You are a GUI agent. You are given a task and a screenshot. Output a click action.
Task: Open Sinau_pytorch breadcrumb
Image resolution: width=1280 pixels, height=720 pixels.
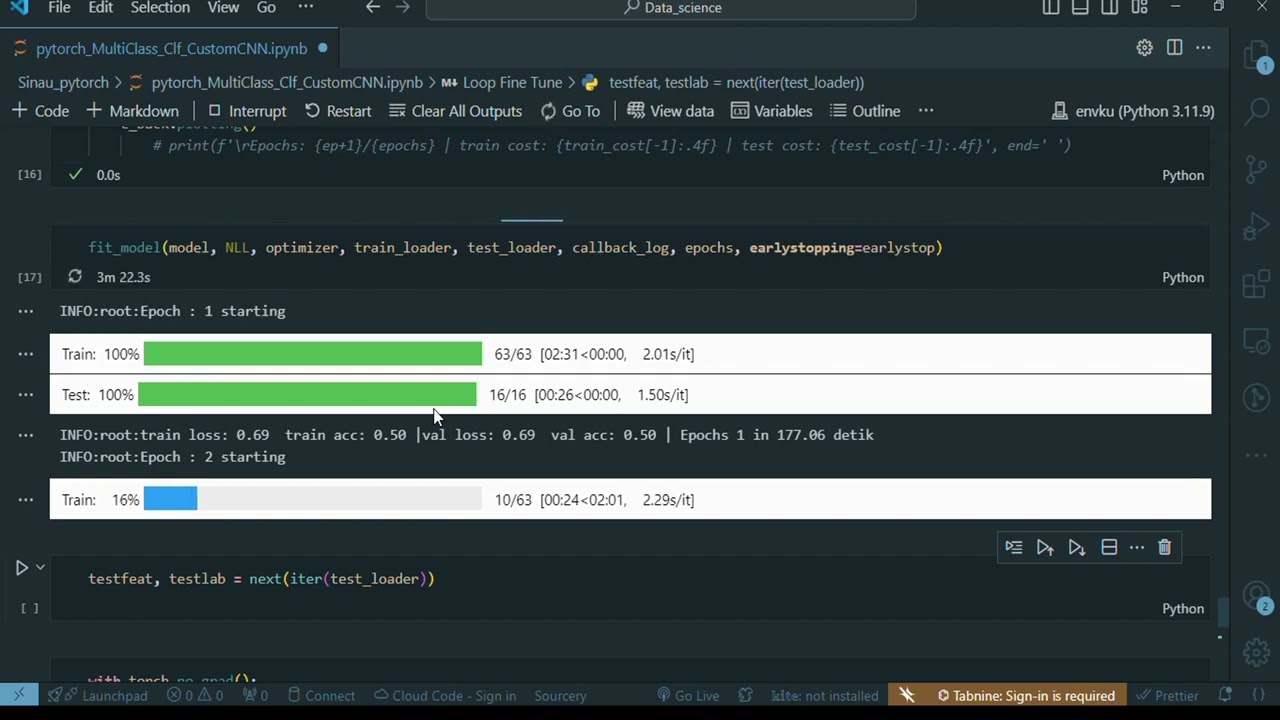pyautogui.click(x=63, y=83)
